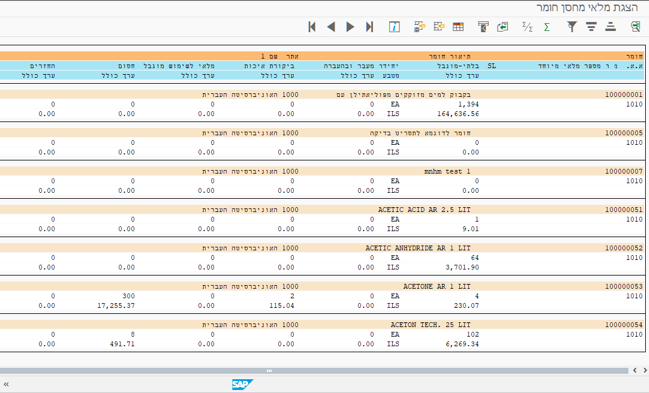Click description ACETONE AR 1 LIT

(437, 286)
